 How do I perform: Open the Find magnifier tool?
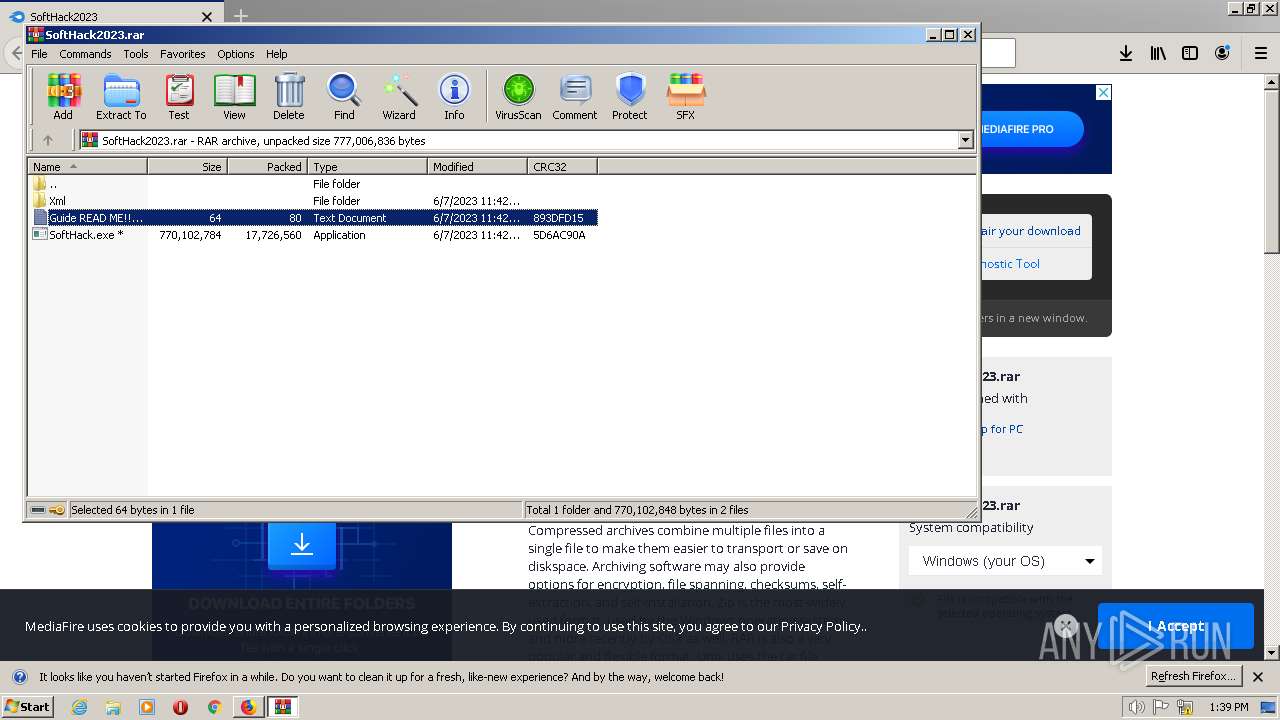pos(344,97)
